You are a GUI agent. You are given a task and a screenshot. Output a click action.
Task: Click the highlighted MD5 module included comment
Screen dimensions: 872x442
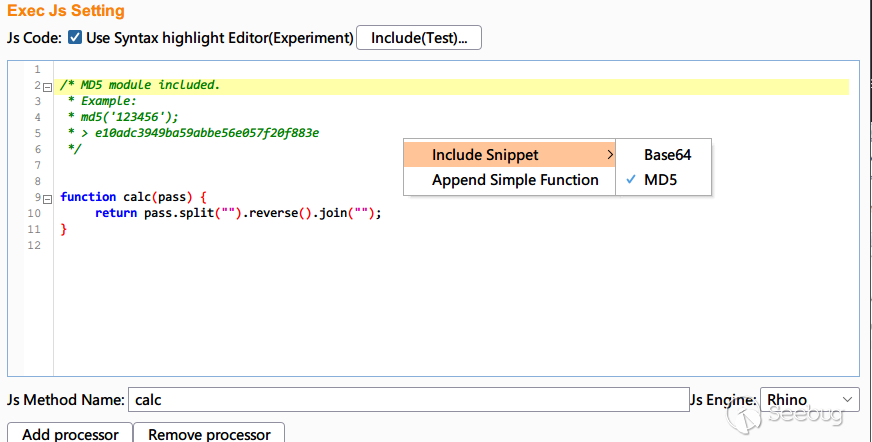click(140, 86)
